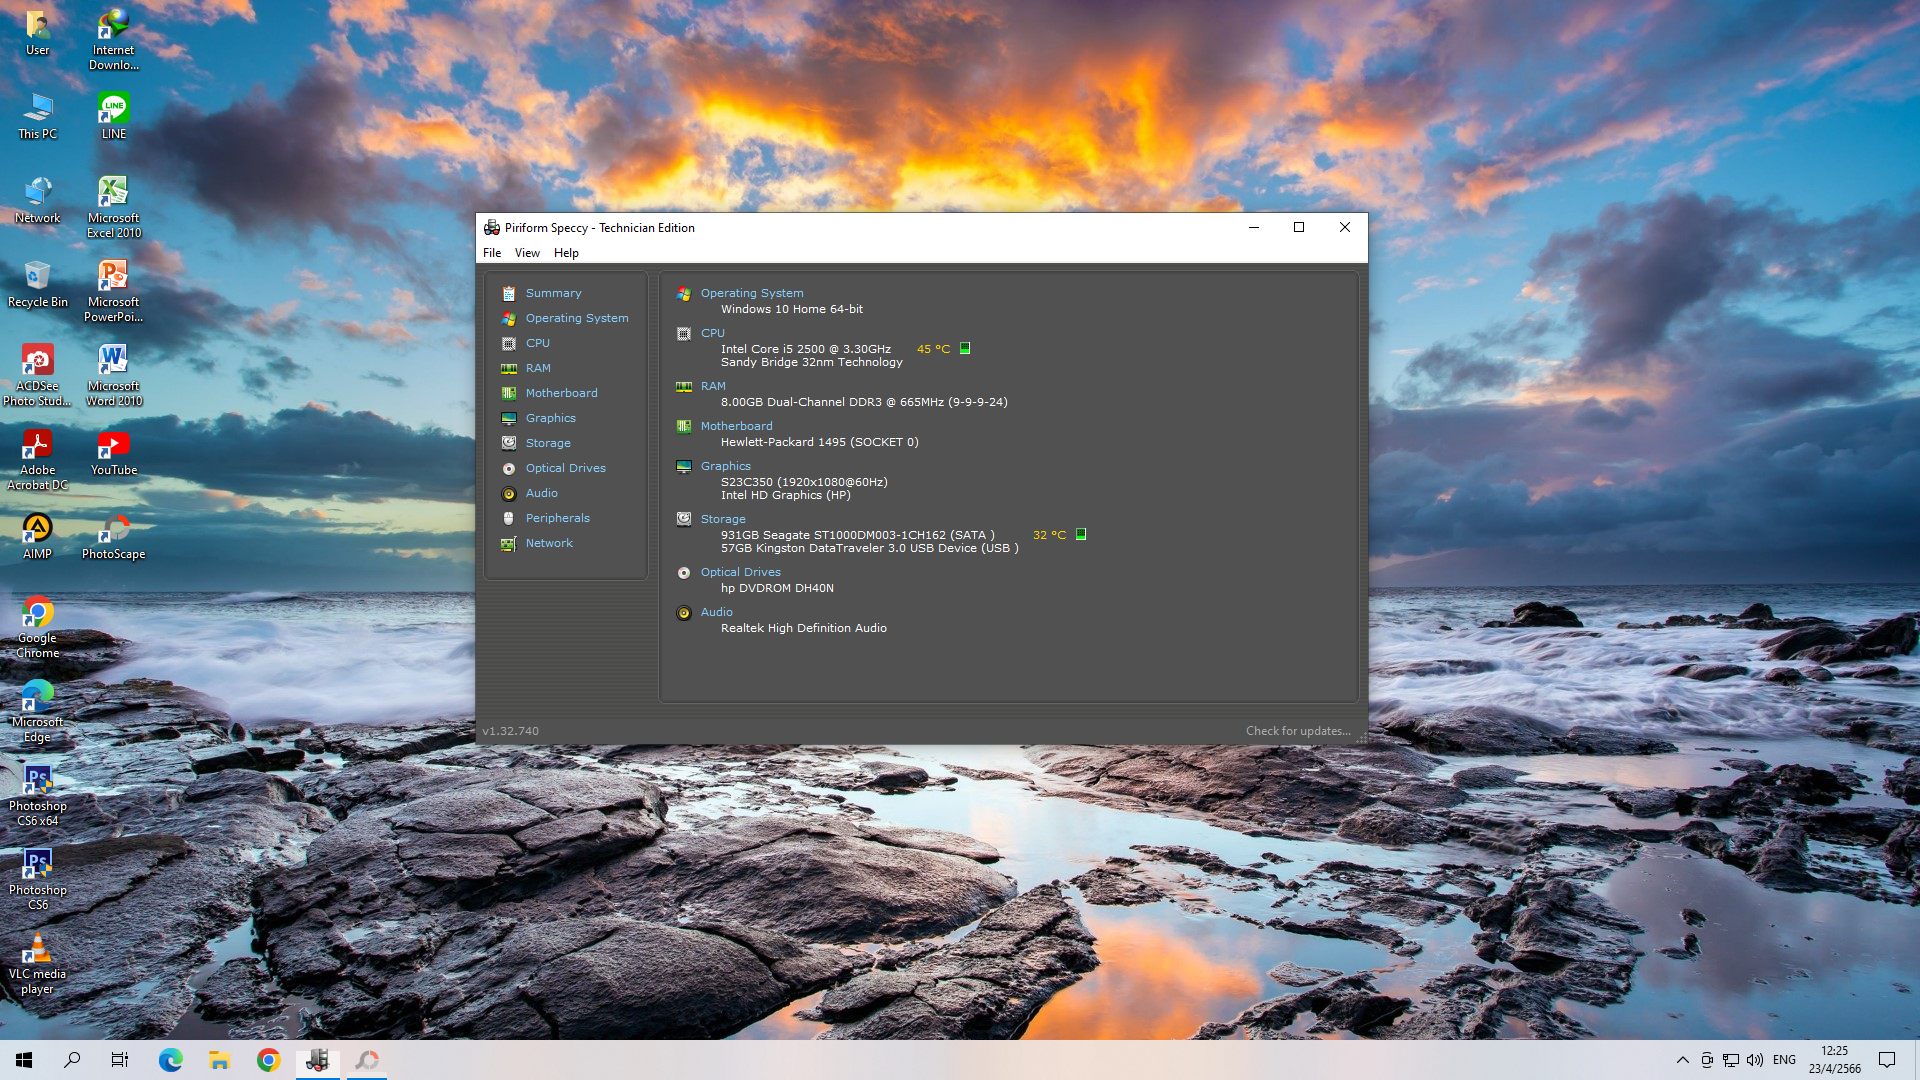Open the Google Chrome taskbar icon

pos(268,1060)
